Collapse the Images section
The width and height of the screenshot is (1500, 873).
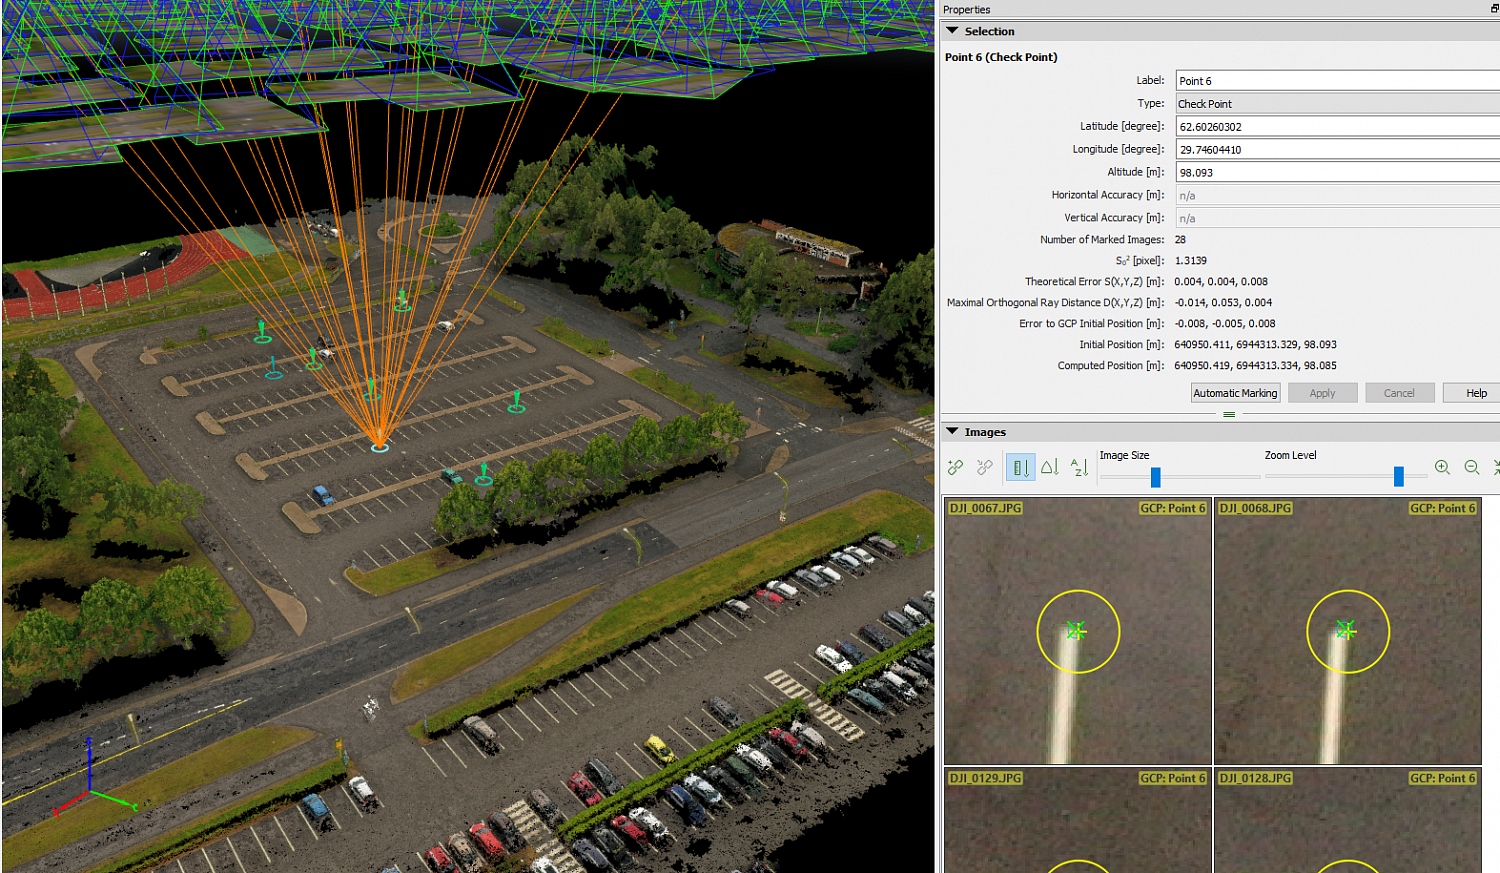[952, 432]
